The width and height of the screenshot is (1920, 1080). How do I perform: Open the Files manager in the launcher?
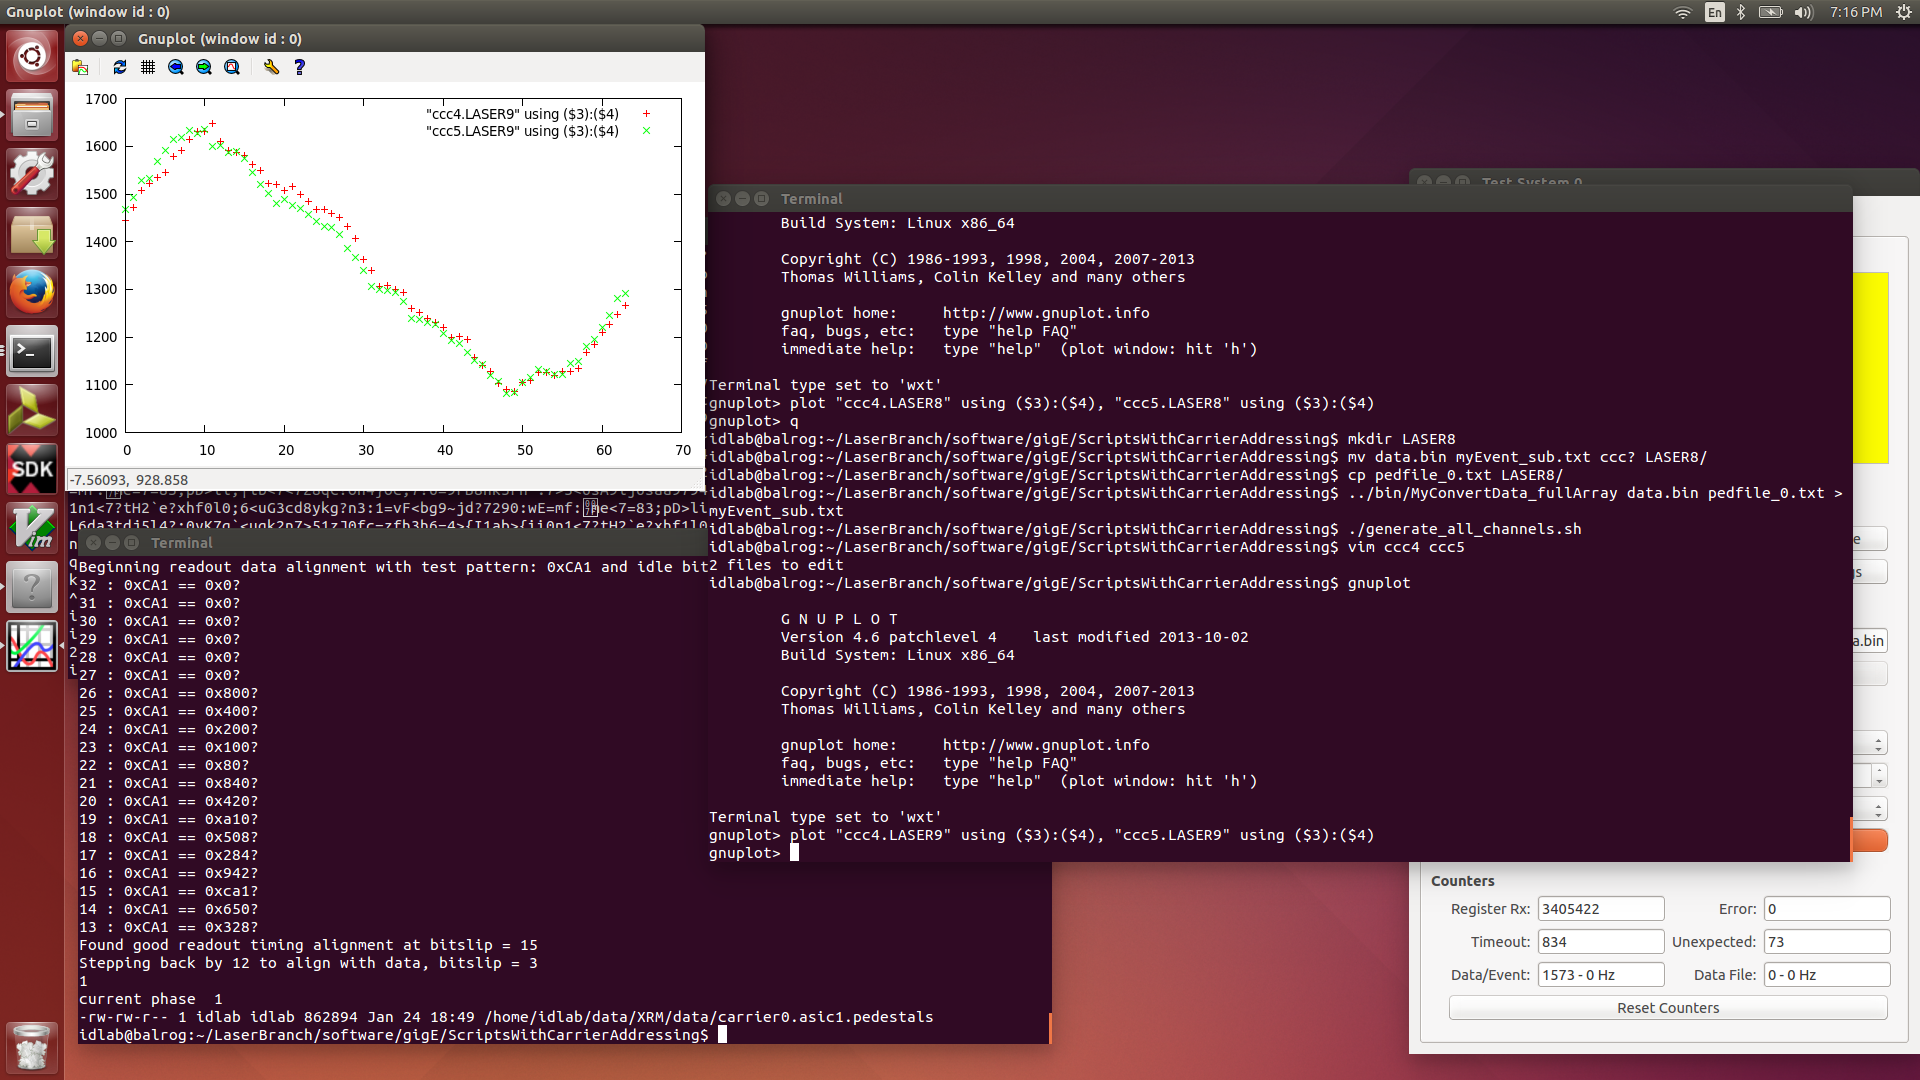[32, 115]
